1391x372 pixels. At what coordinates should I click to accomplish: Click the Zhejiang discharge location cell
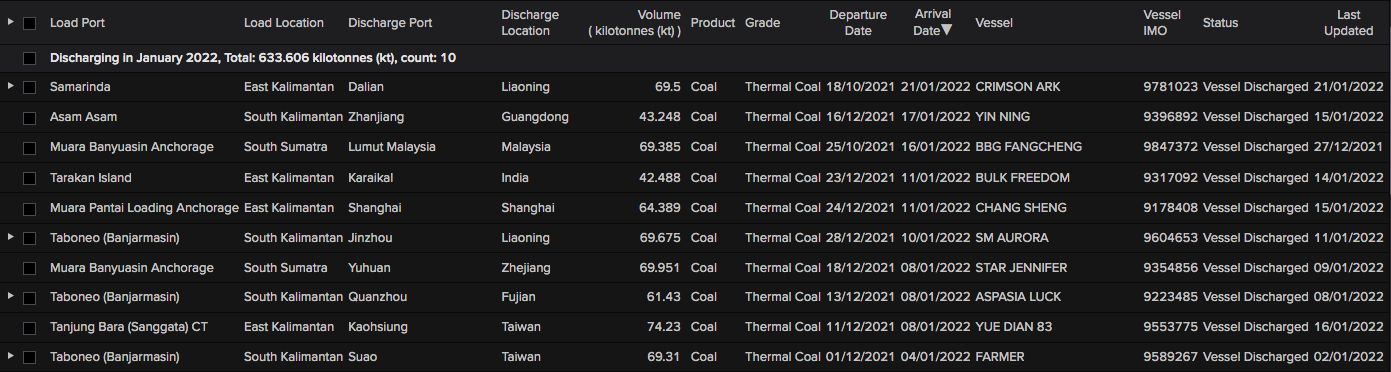(526, 268)
